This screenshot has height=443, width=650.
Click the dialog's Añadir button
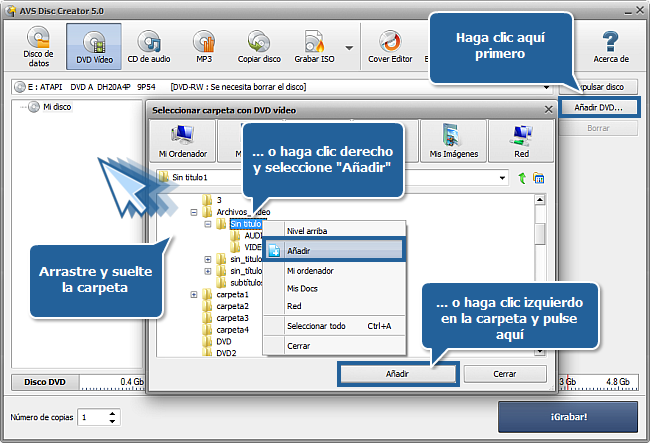pyautogui.click(x=398, y=374)
